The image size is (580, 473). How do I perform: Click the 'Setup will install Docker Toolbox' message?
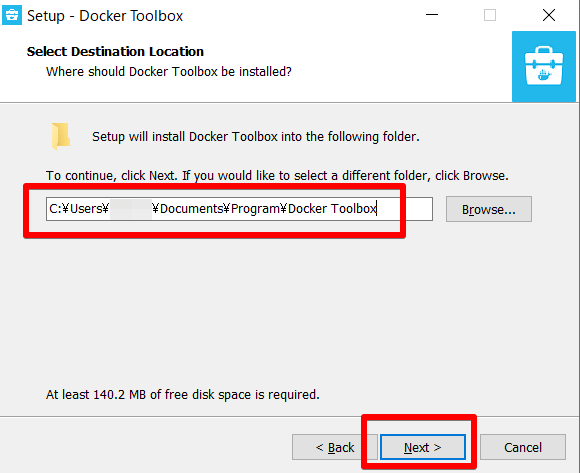pos(256,137)
